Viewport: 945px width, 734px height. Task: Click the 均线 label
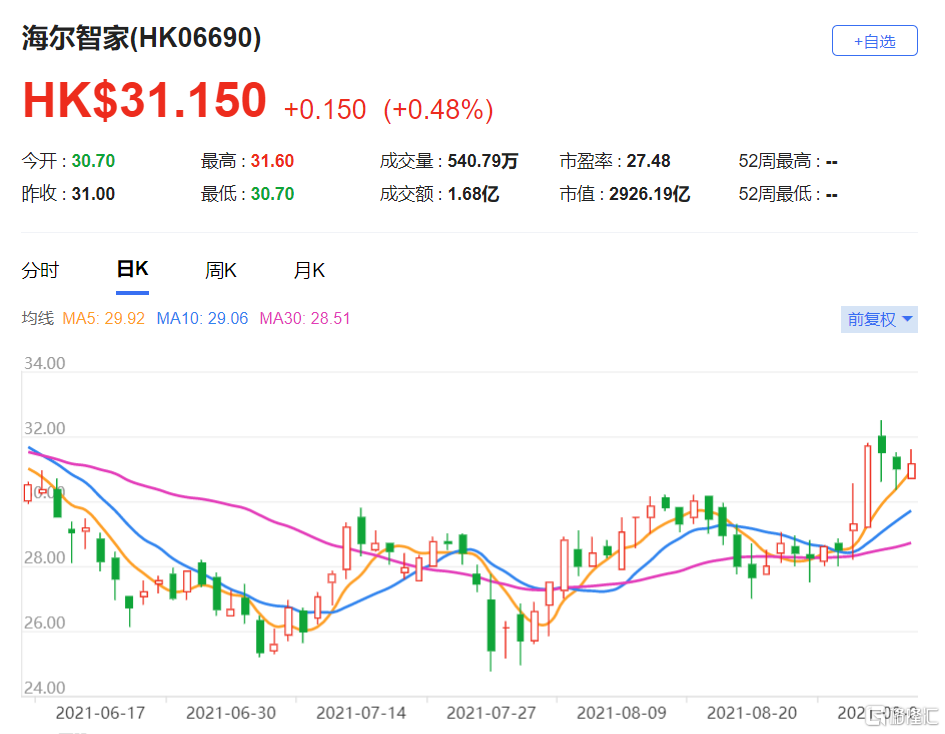click(x=37, y=318)
